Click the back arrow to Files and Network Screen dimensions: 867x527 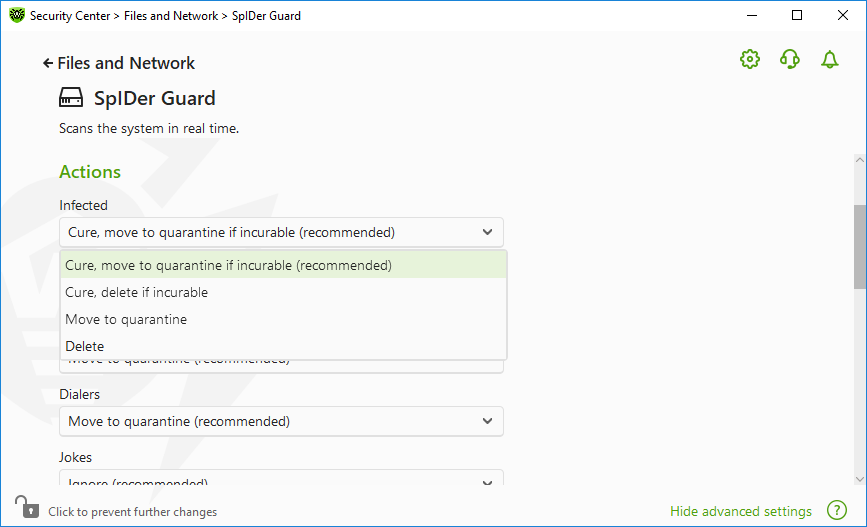[48, 64]
